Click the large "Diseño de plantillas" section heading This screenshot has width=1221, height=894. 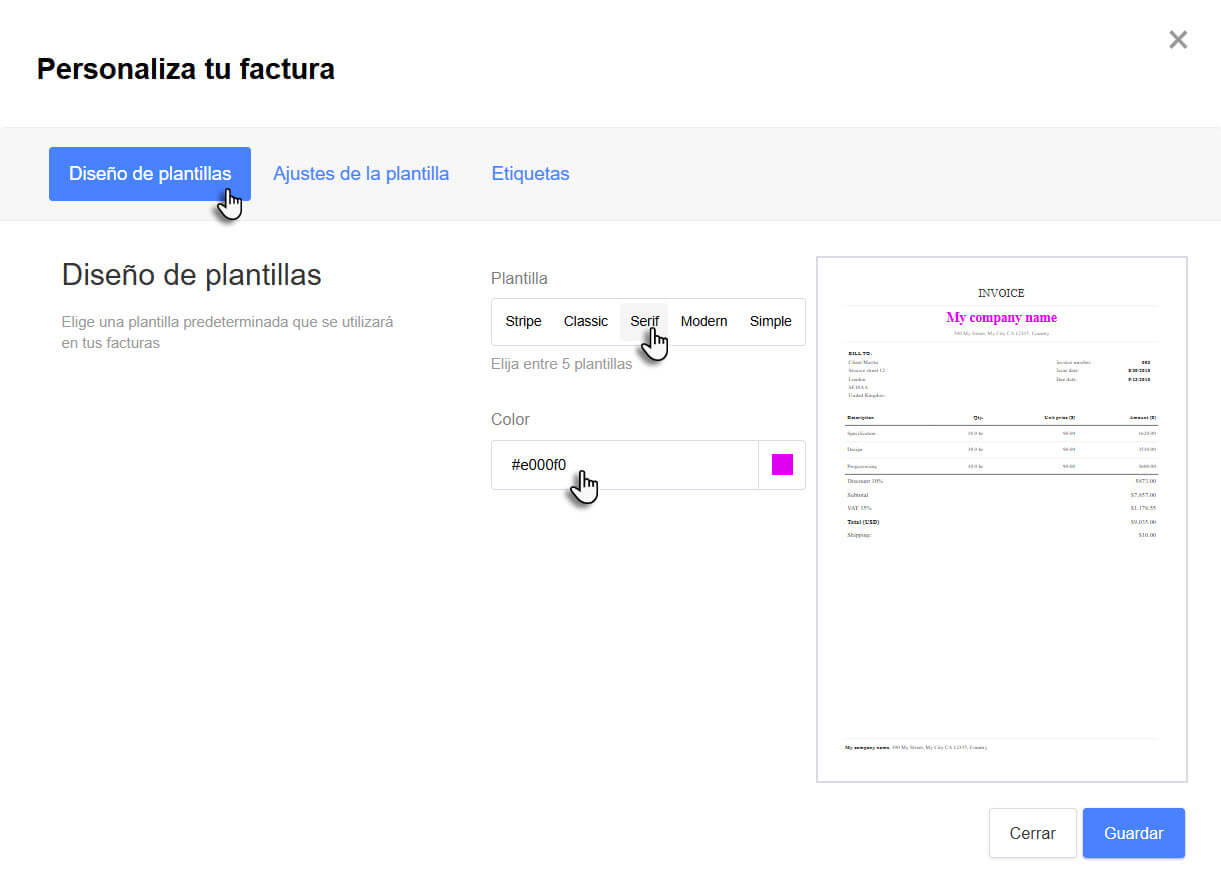[x=192, y=275]
